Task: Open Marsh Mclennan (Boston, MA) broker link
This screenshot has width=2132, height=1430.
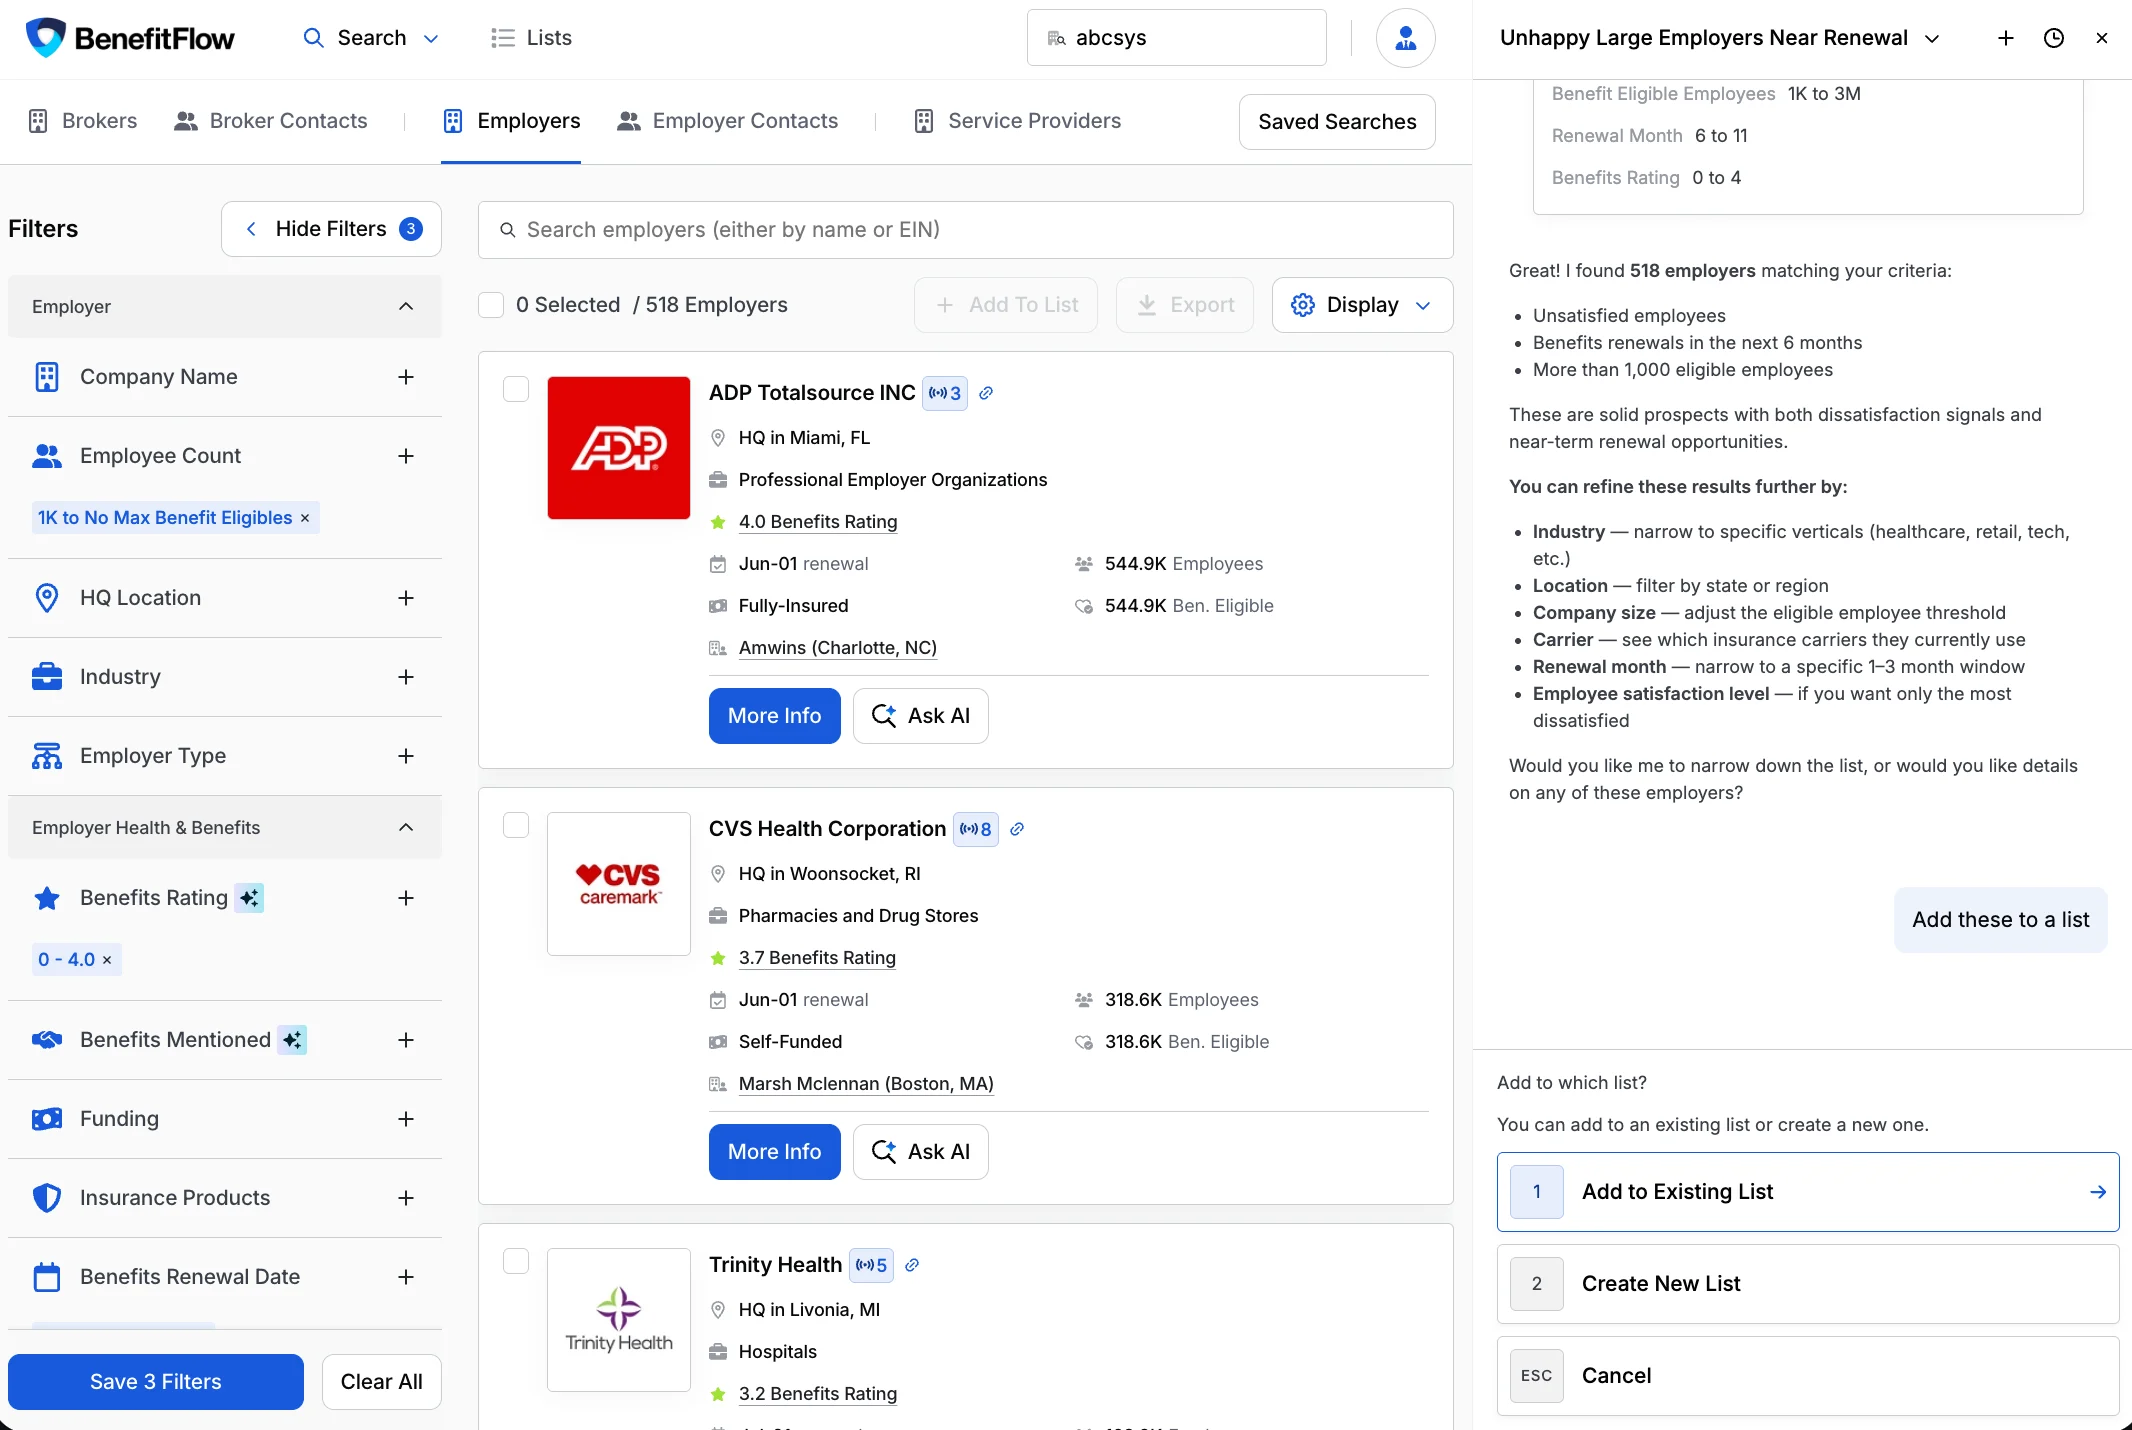Action: [866, 1084]
